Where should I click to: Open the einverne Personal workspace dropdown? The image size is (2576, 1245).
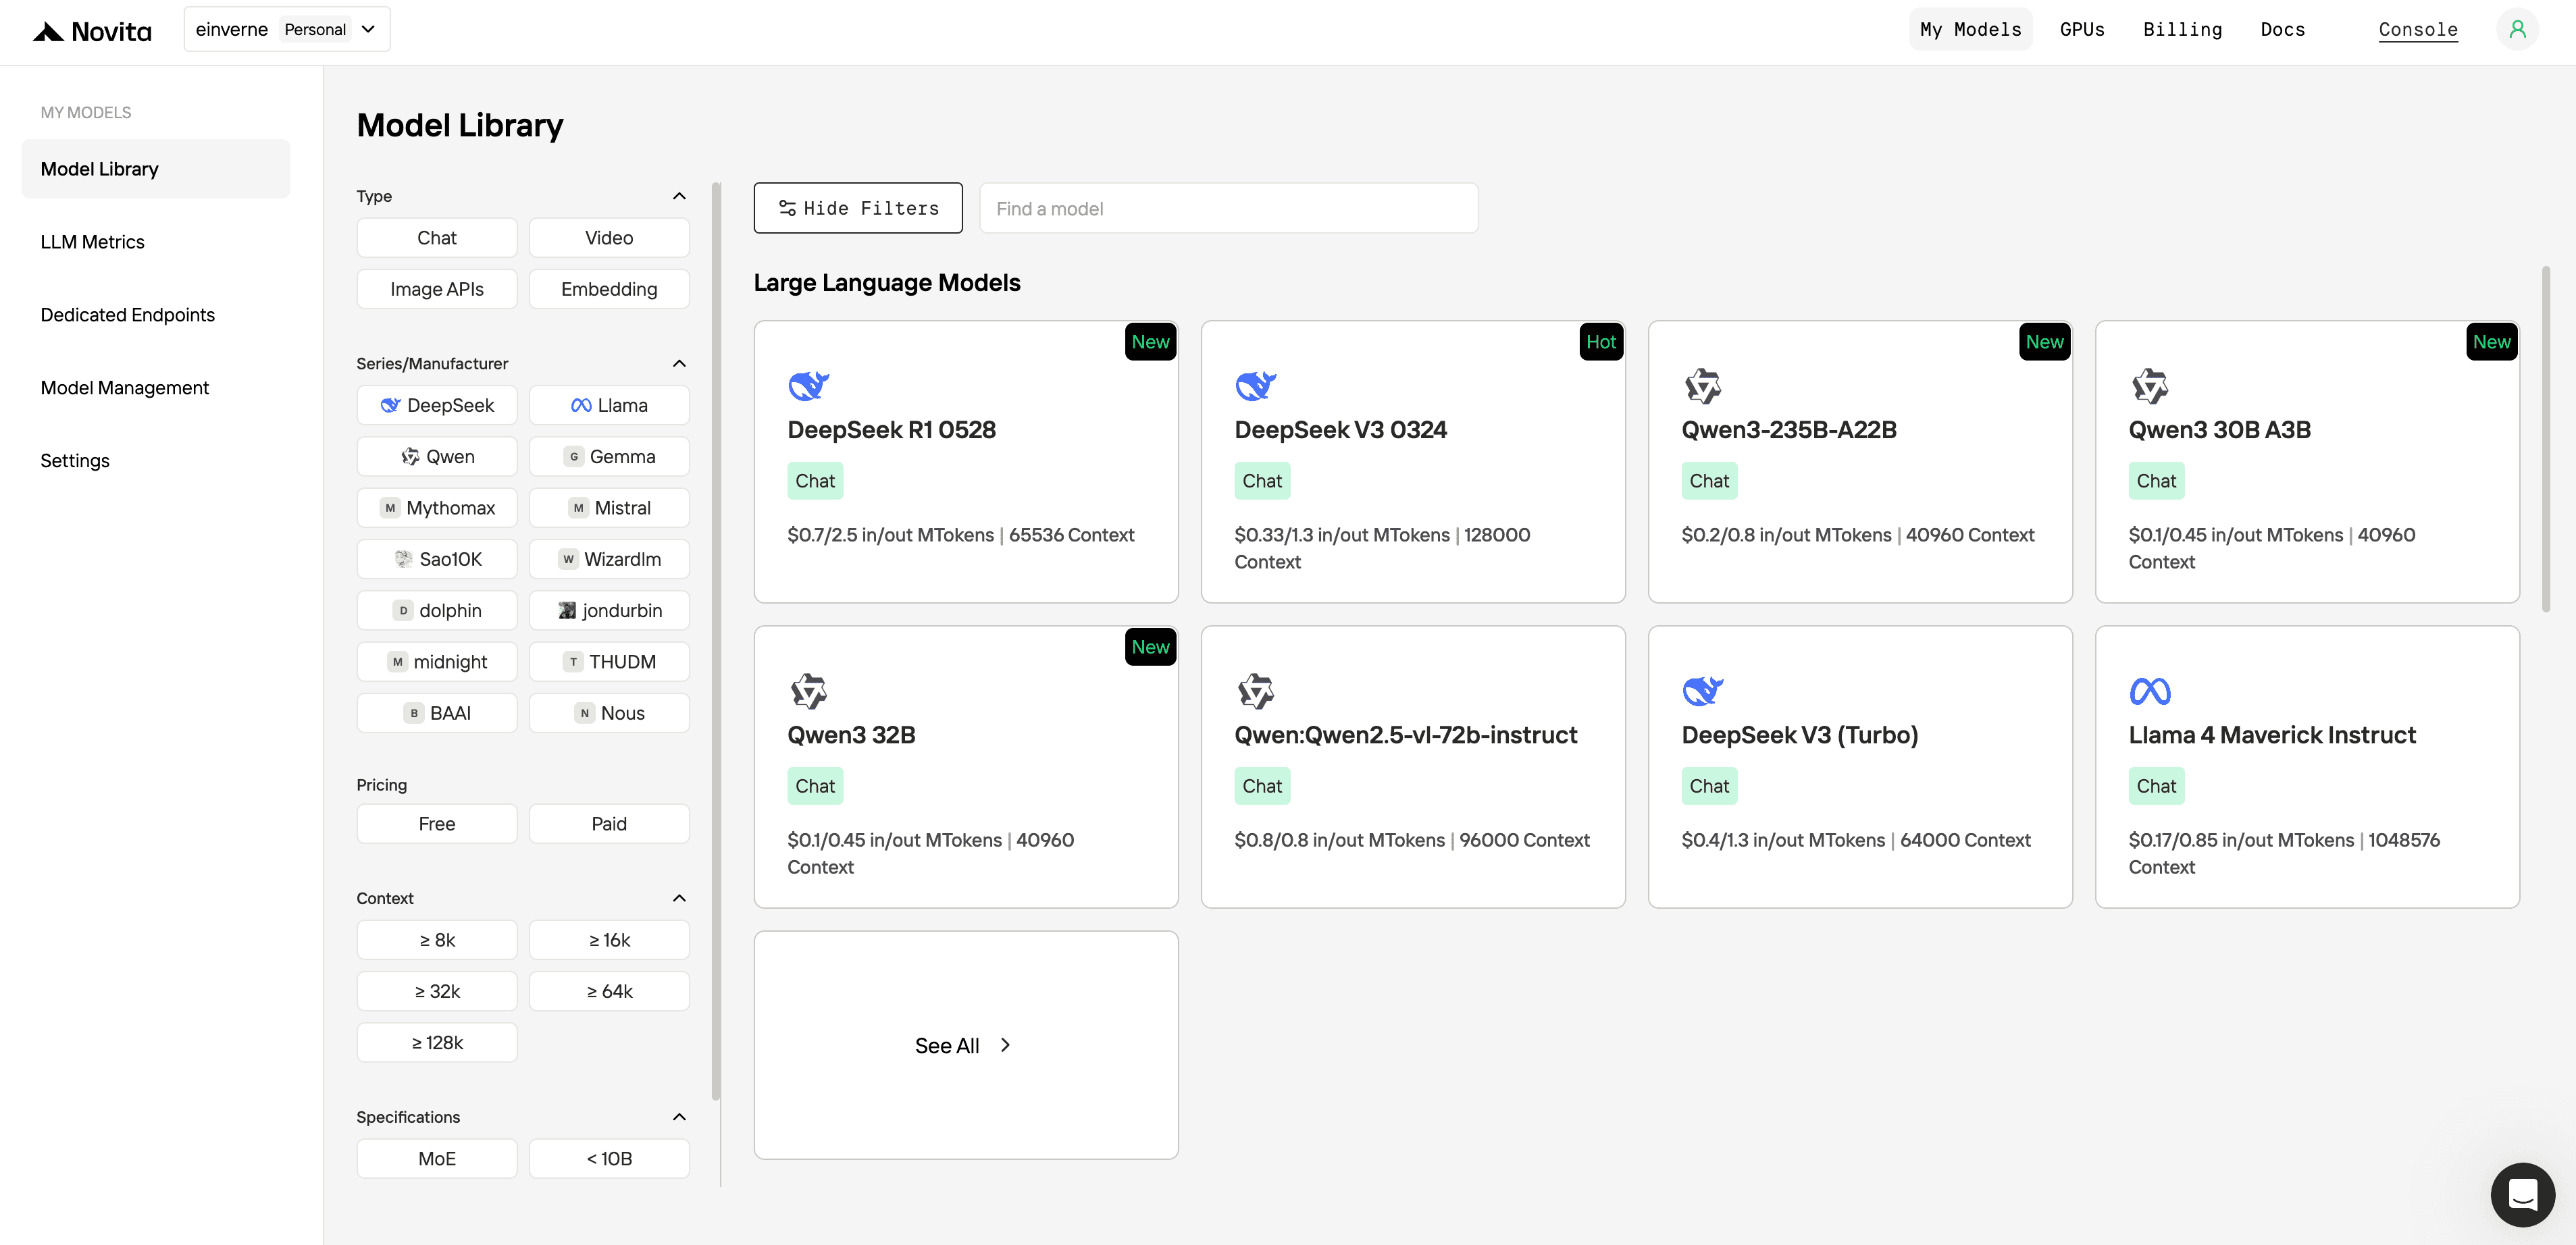pos(286,29)
